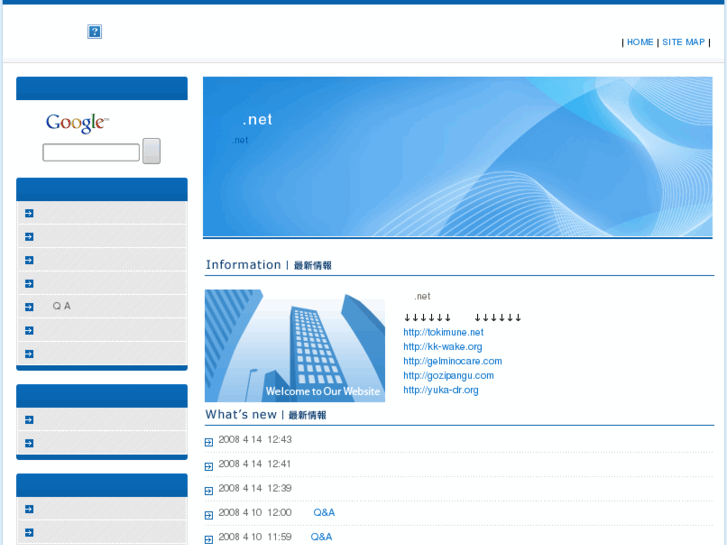
Task: Click the arrow icon of 12:43 entry
Action: click(209, 442)
